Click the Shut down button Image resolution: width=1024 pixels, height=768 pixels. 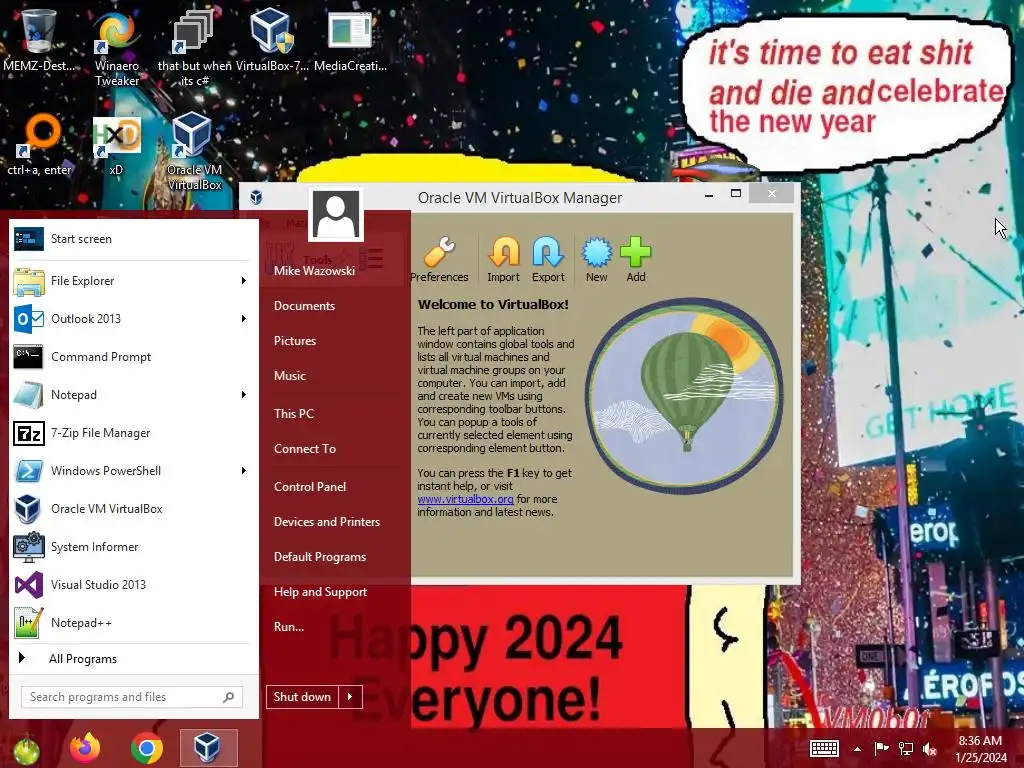[302, 697]
